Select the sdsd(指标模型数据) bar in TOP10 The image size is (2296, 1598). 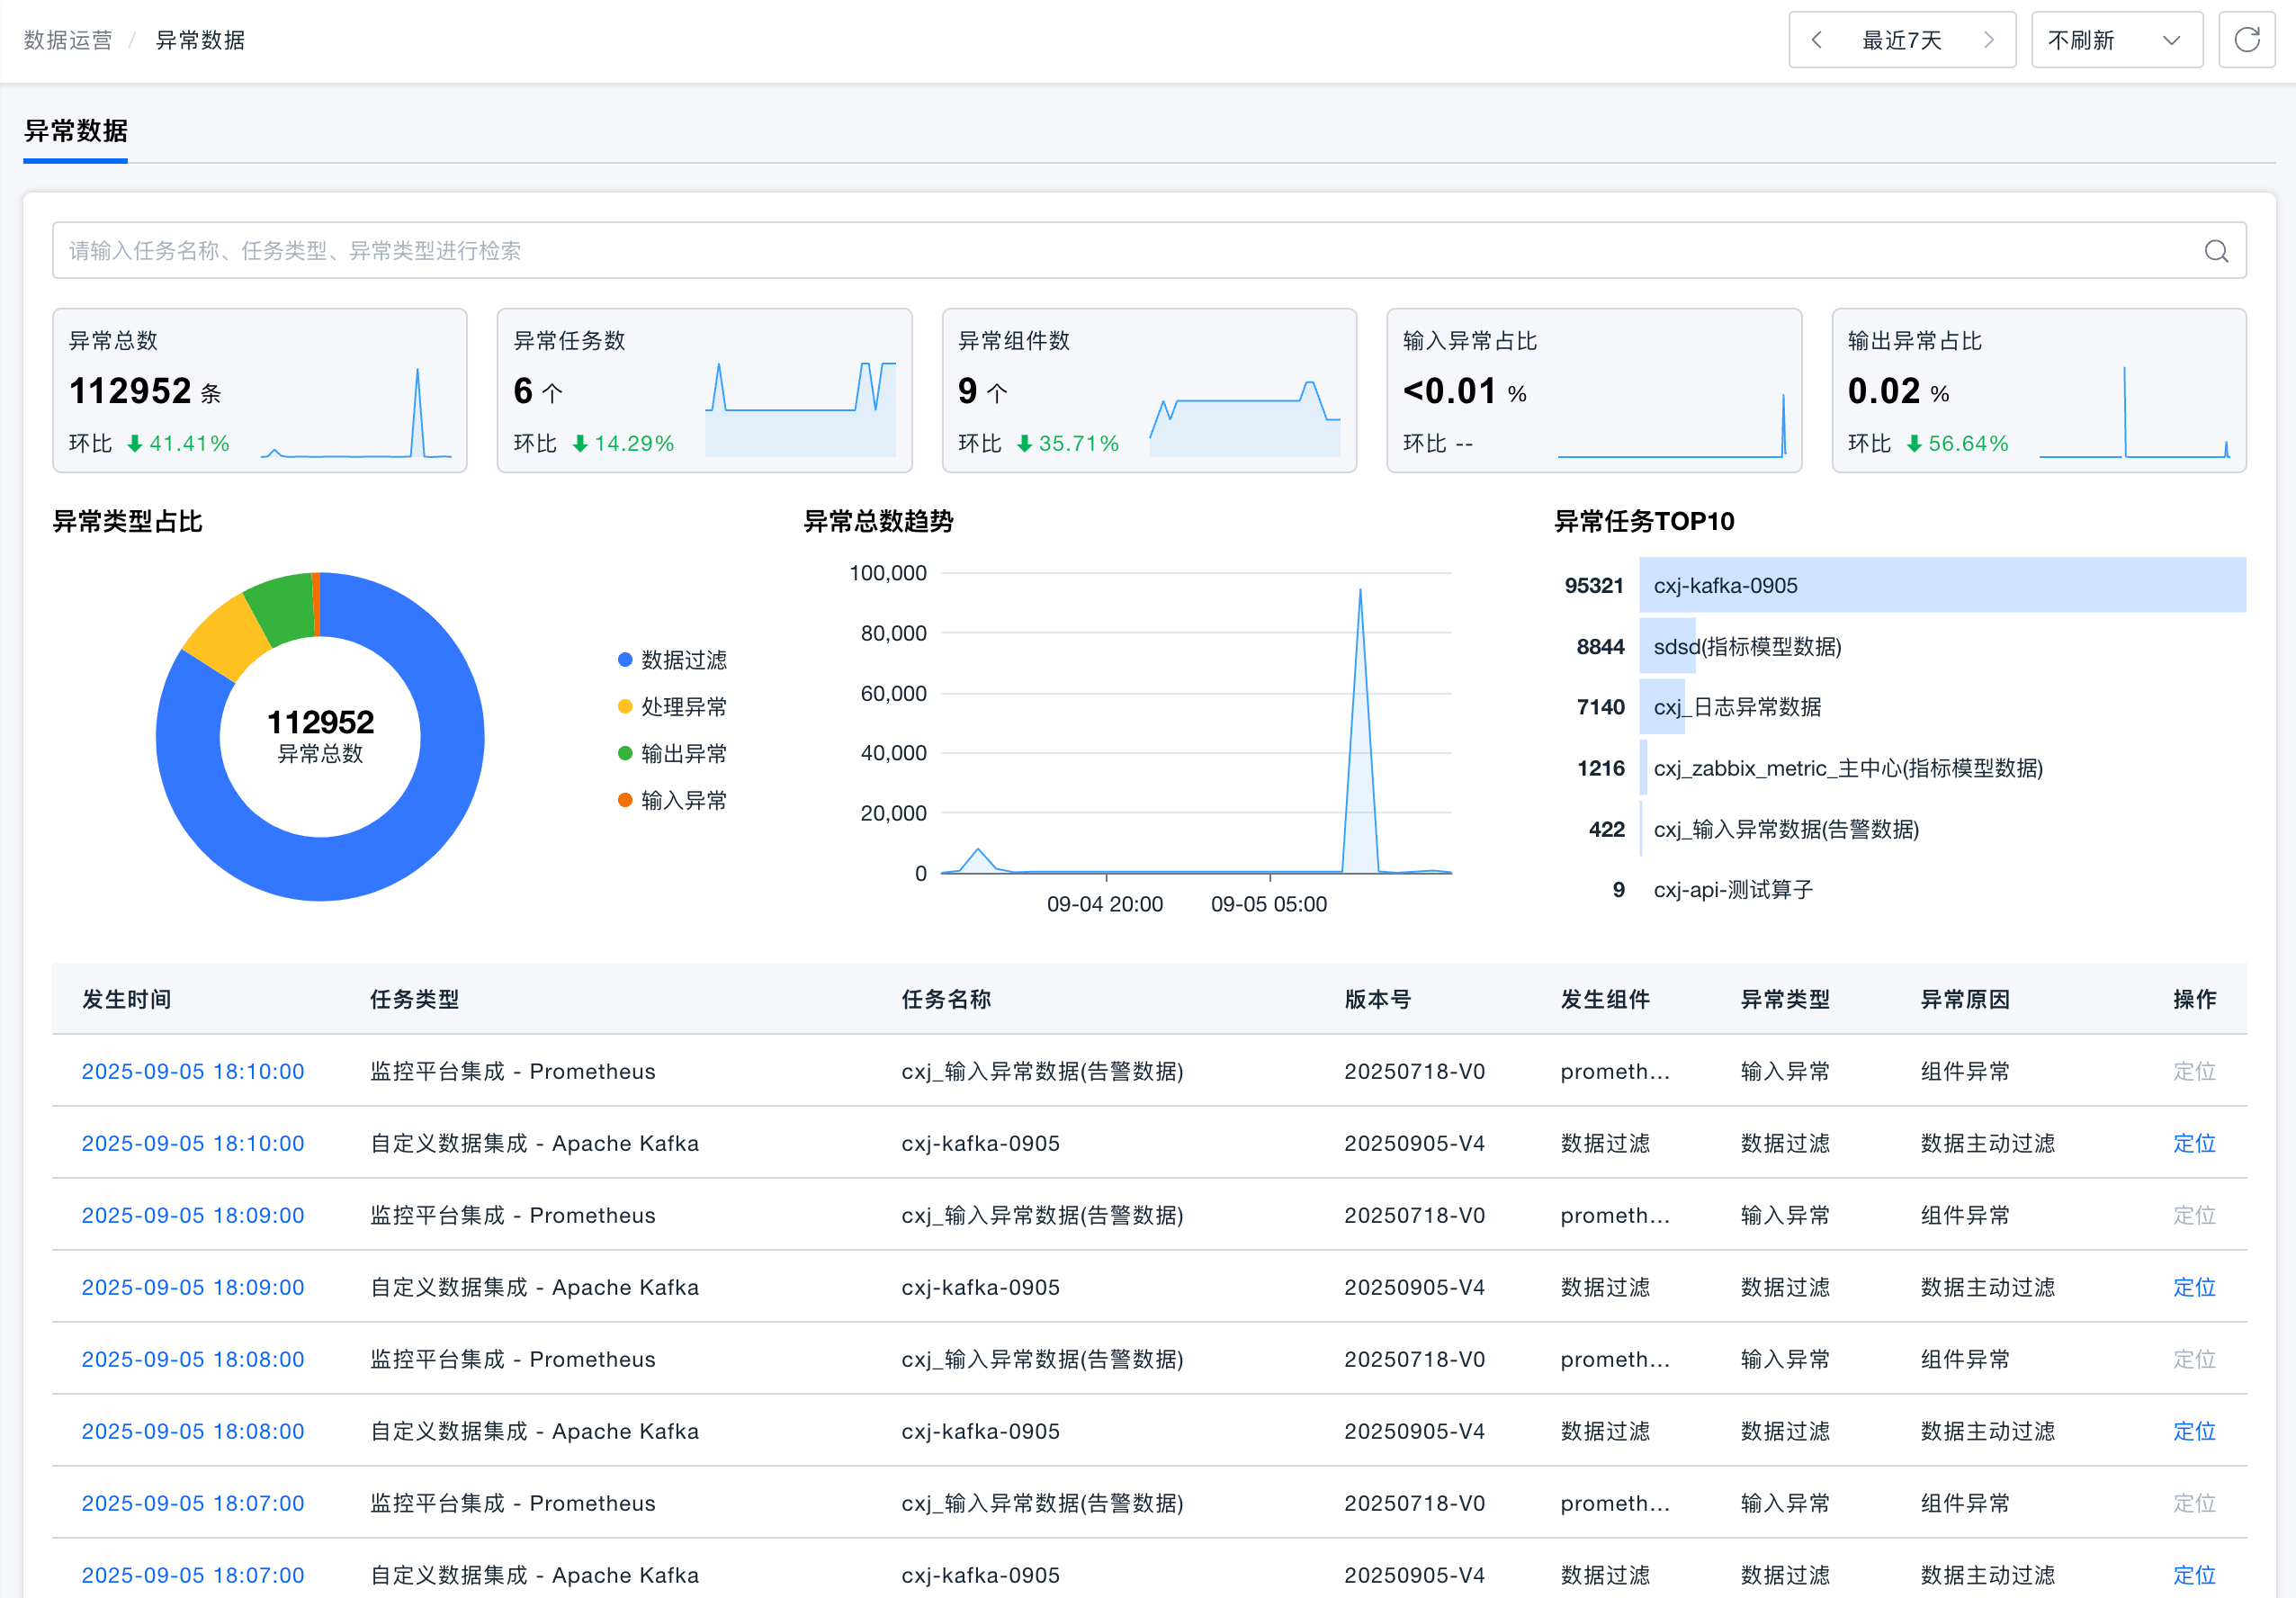(1668, 646)
